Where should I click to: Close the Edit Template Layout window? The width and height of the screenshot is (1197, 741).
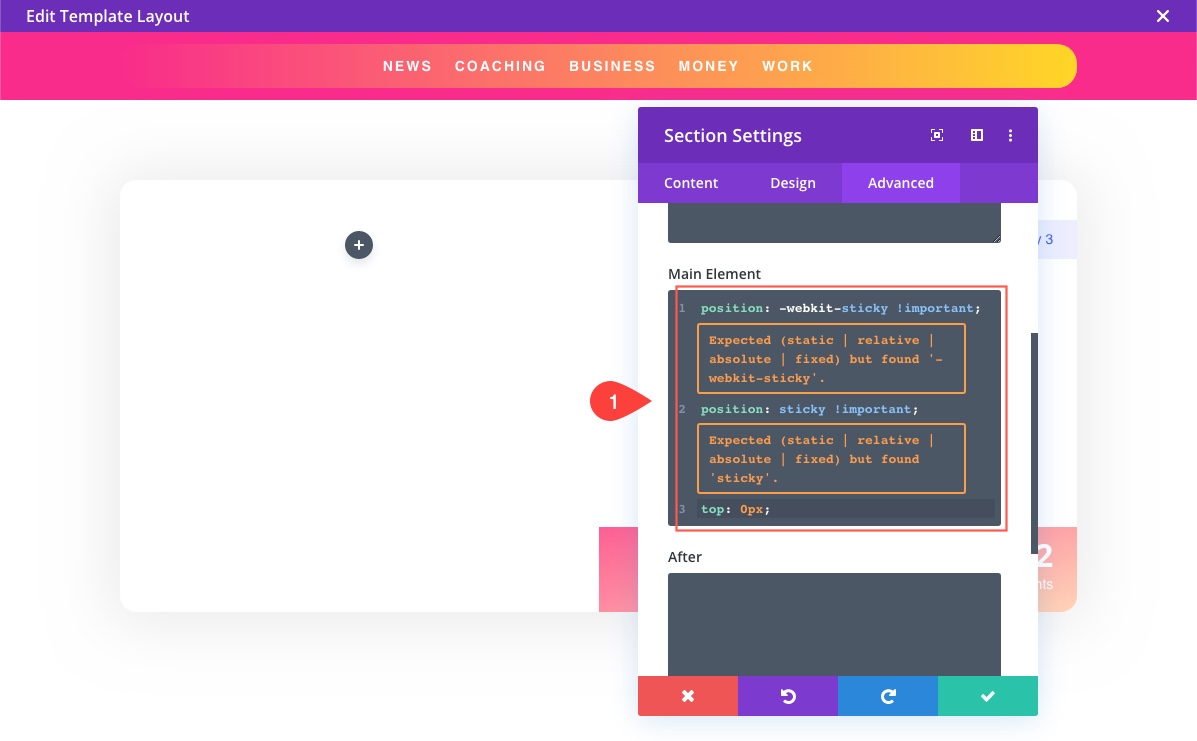[1163, 16]
